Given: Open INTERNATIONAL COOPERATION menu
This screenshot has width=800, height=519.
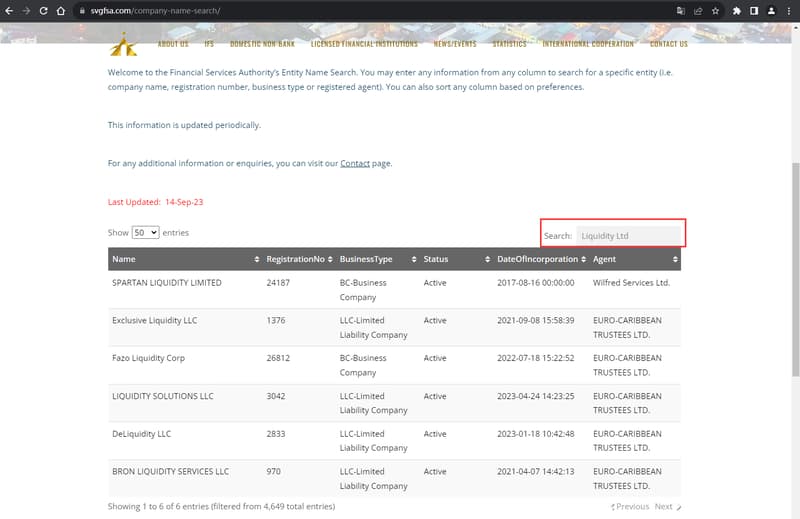Looking at the screenshot, I should (x=588, y=44).
